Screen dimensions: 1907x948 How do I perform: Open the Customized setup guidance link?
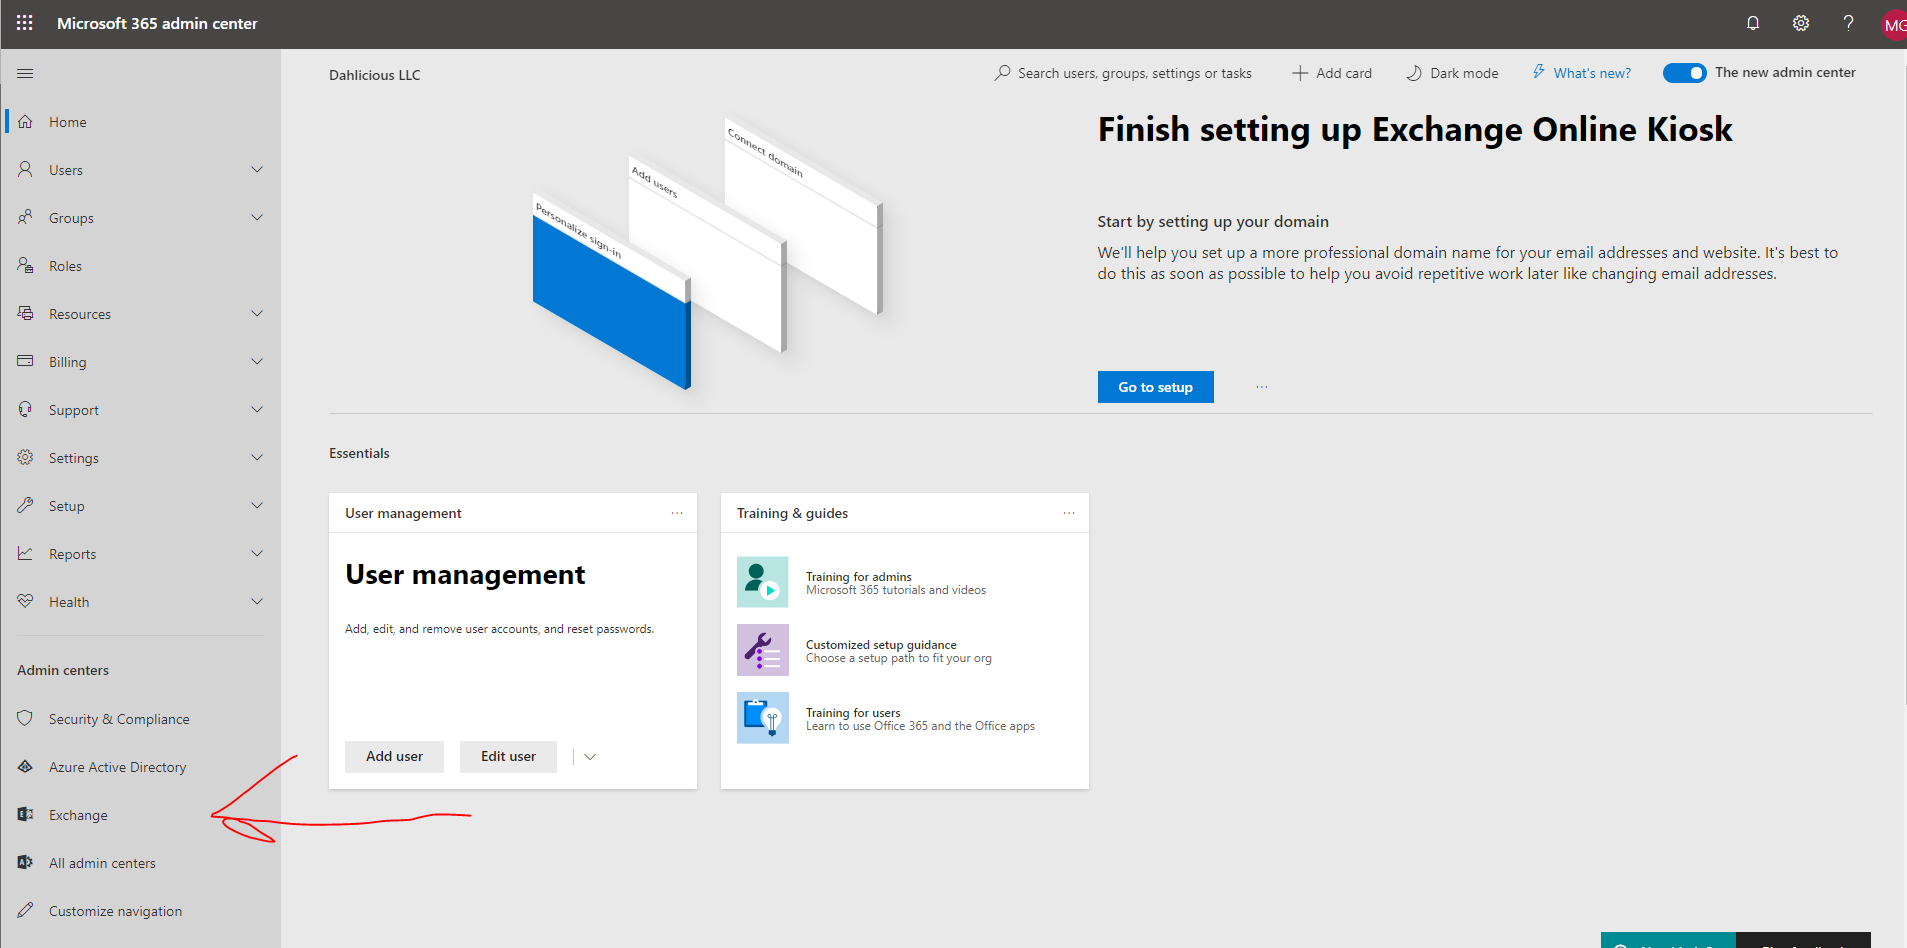pyautogui.click(x=881, y=645)
